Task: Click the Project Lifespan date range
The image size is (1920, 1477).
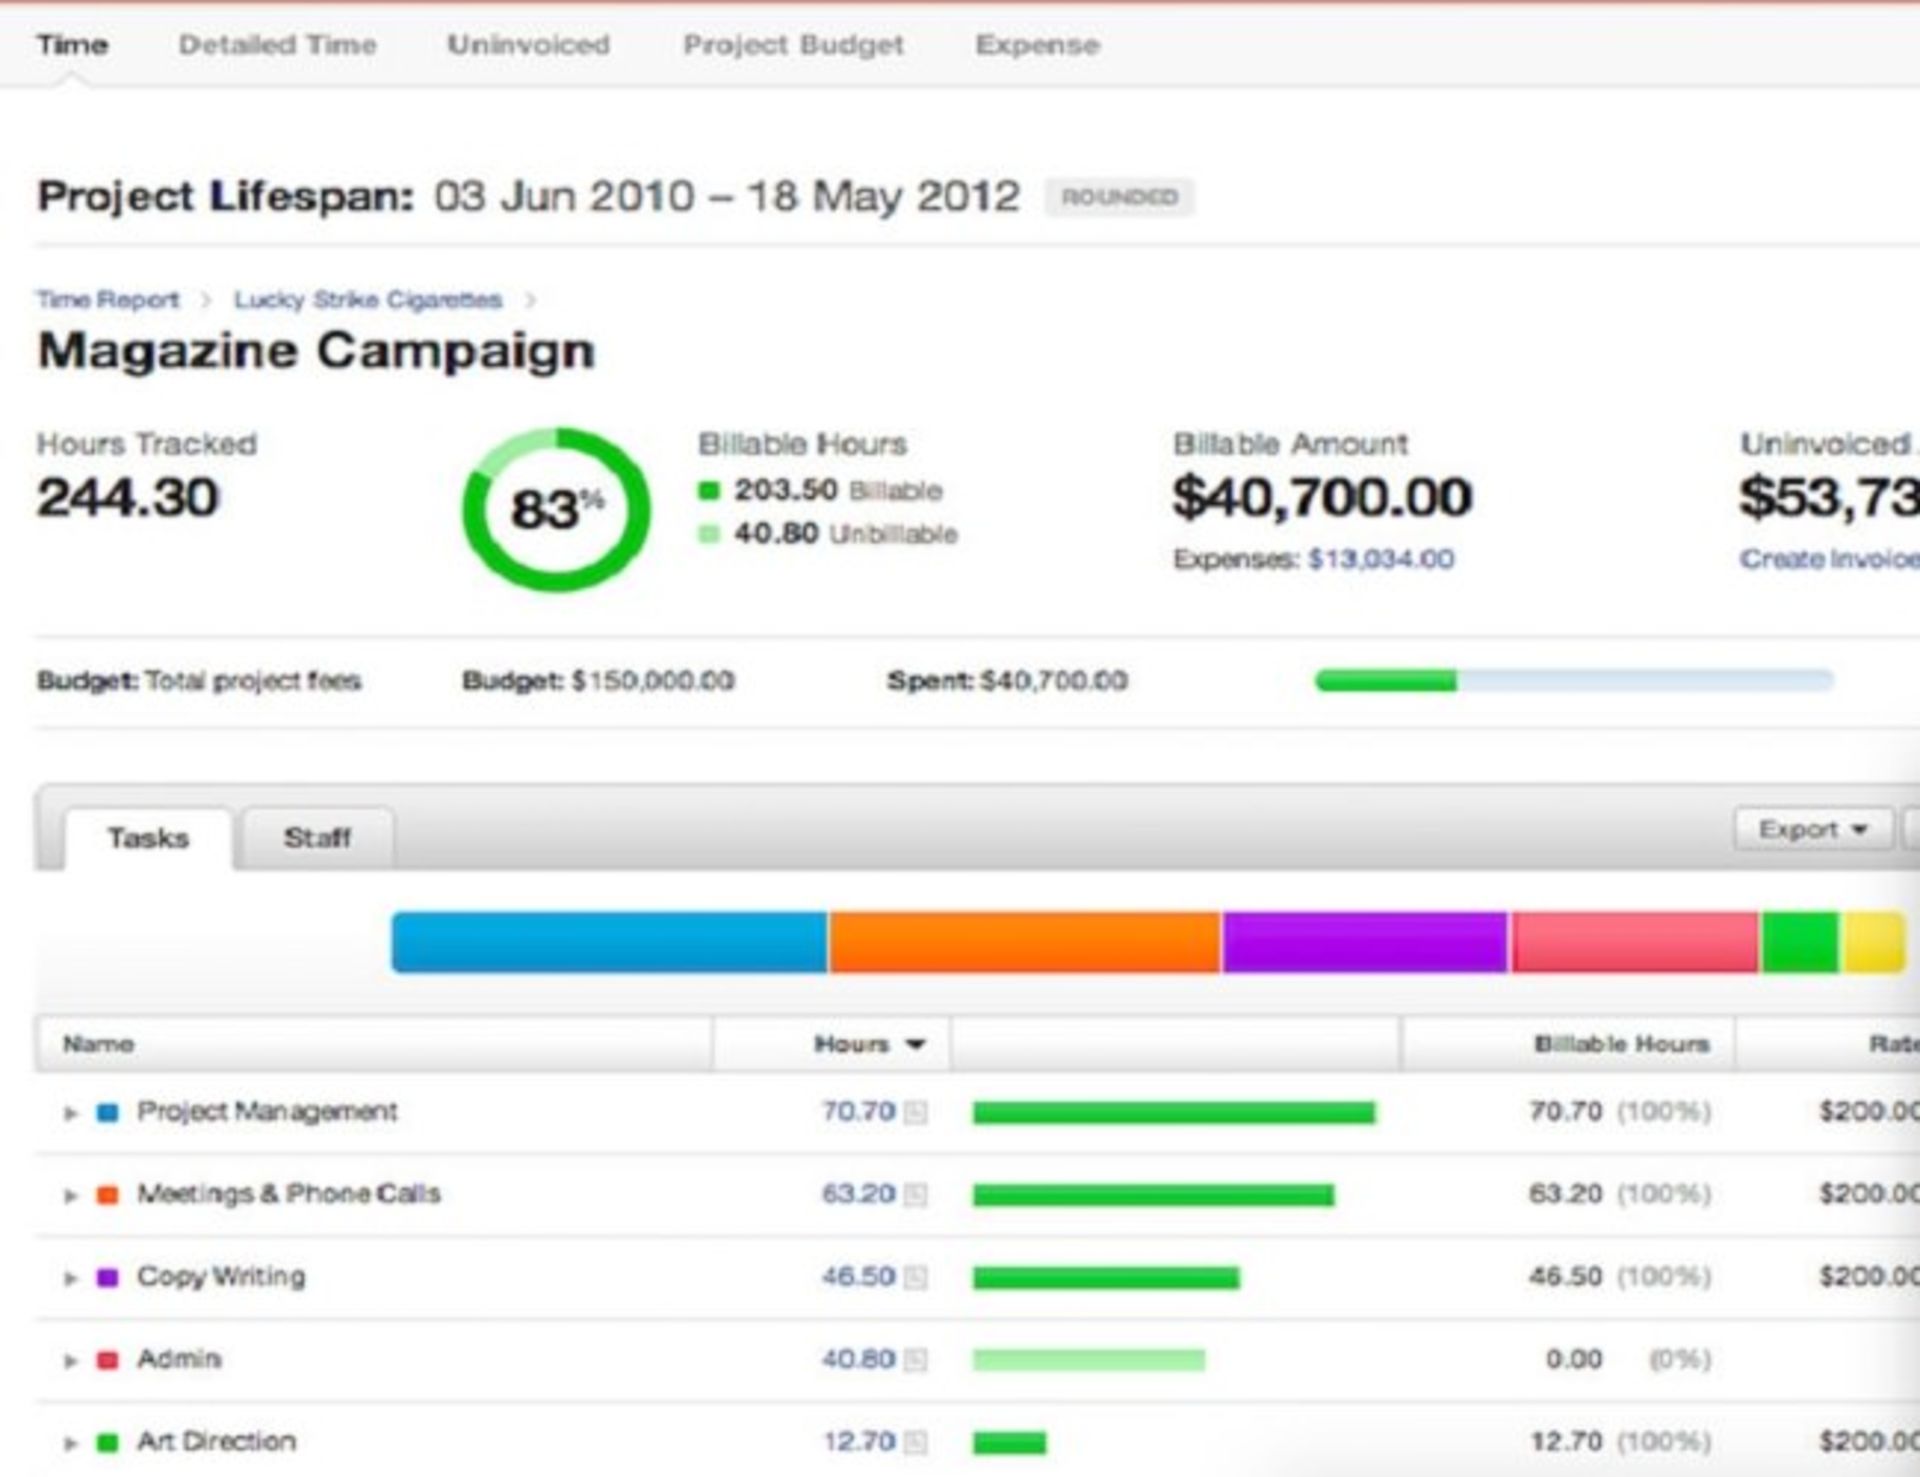Action: pos(727,196)
